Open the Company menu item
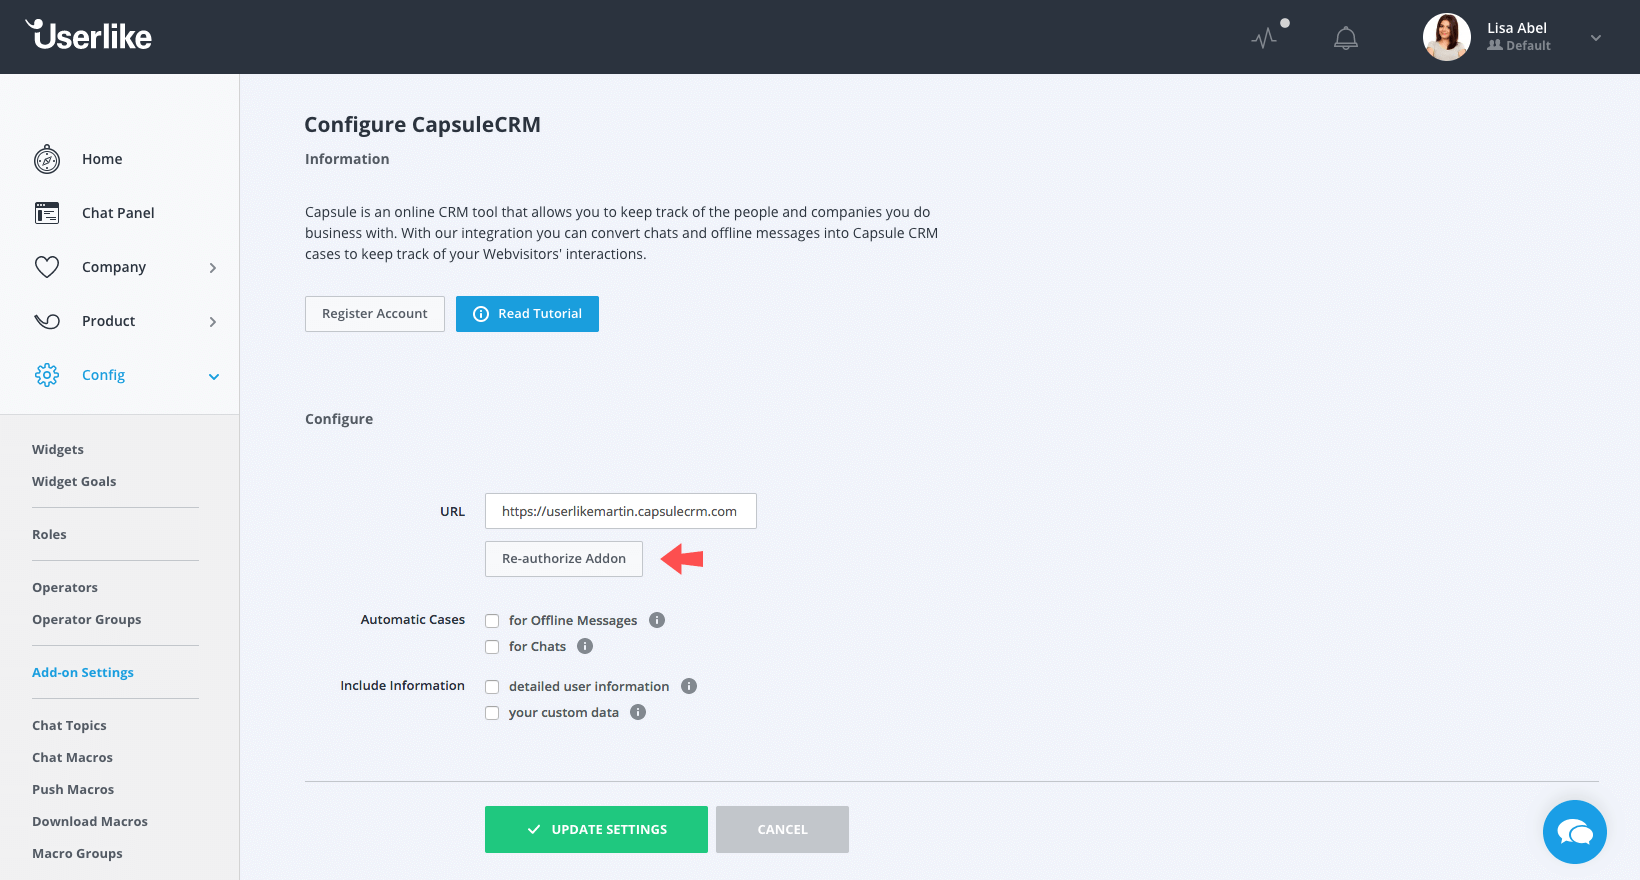 pos(114,267)
